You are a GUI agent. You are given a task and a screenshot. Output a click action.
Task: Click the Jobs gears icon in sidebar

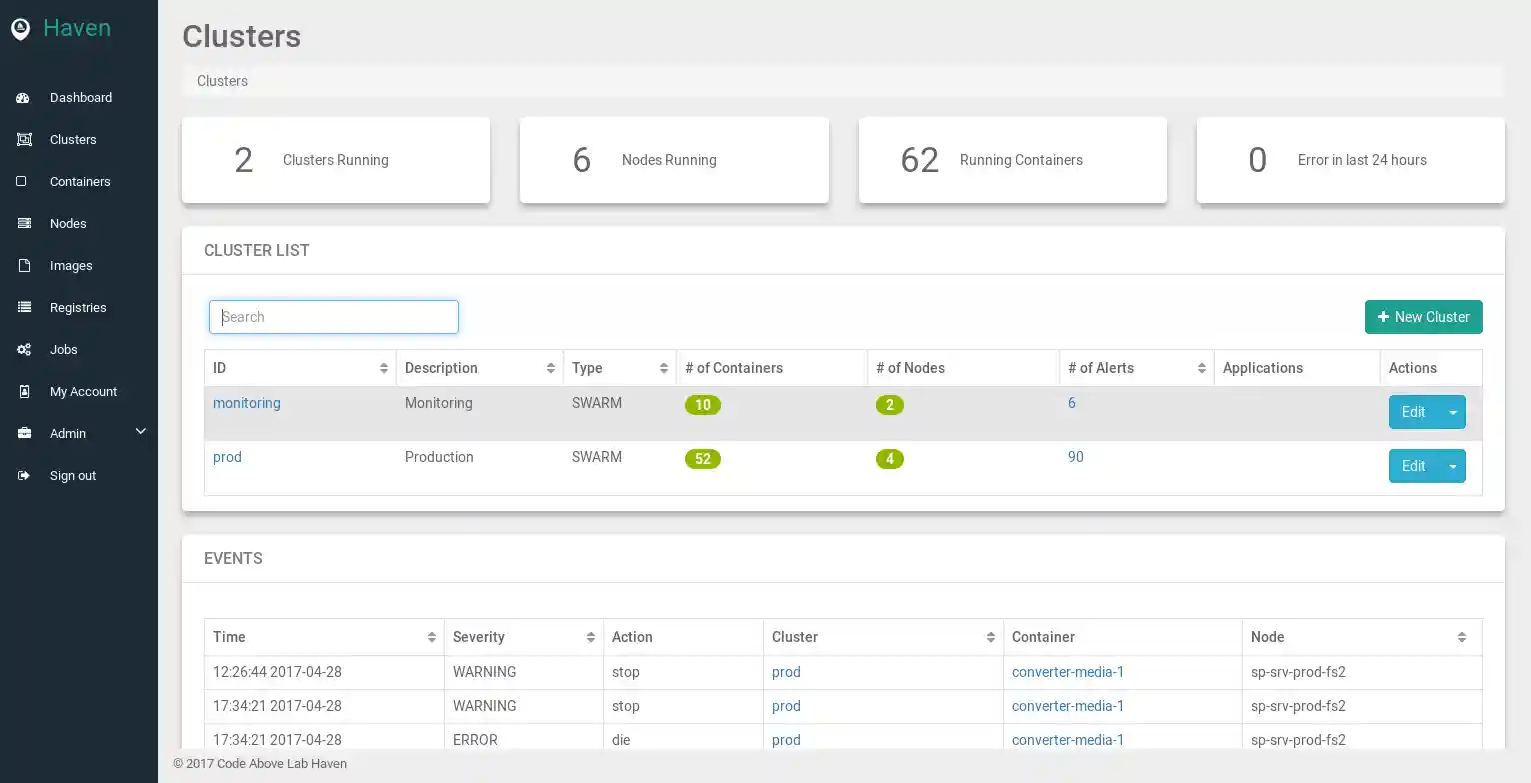pyautogui.click(x=23, y=350)
